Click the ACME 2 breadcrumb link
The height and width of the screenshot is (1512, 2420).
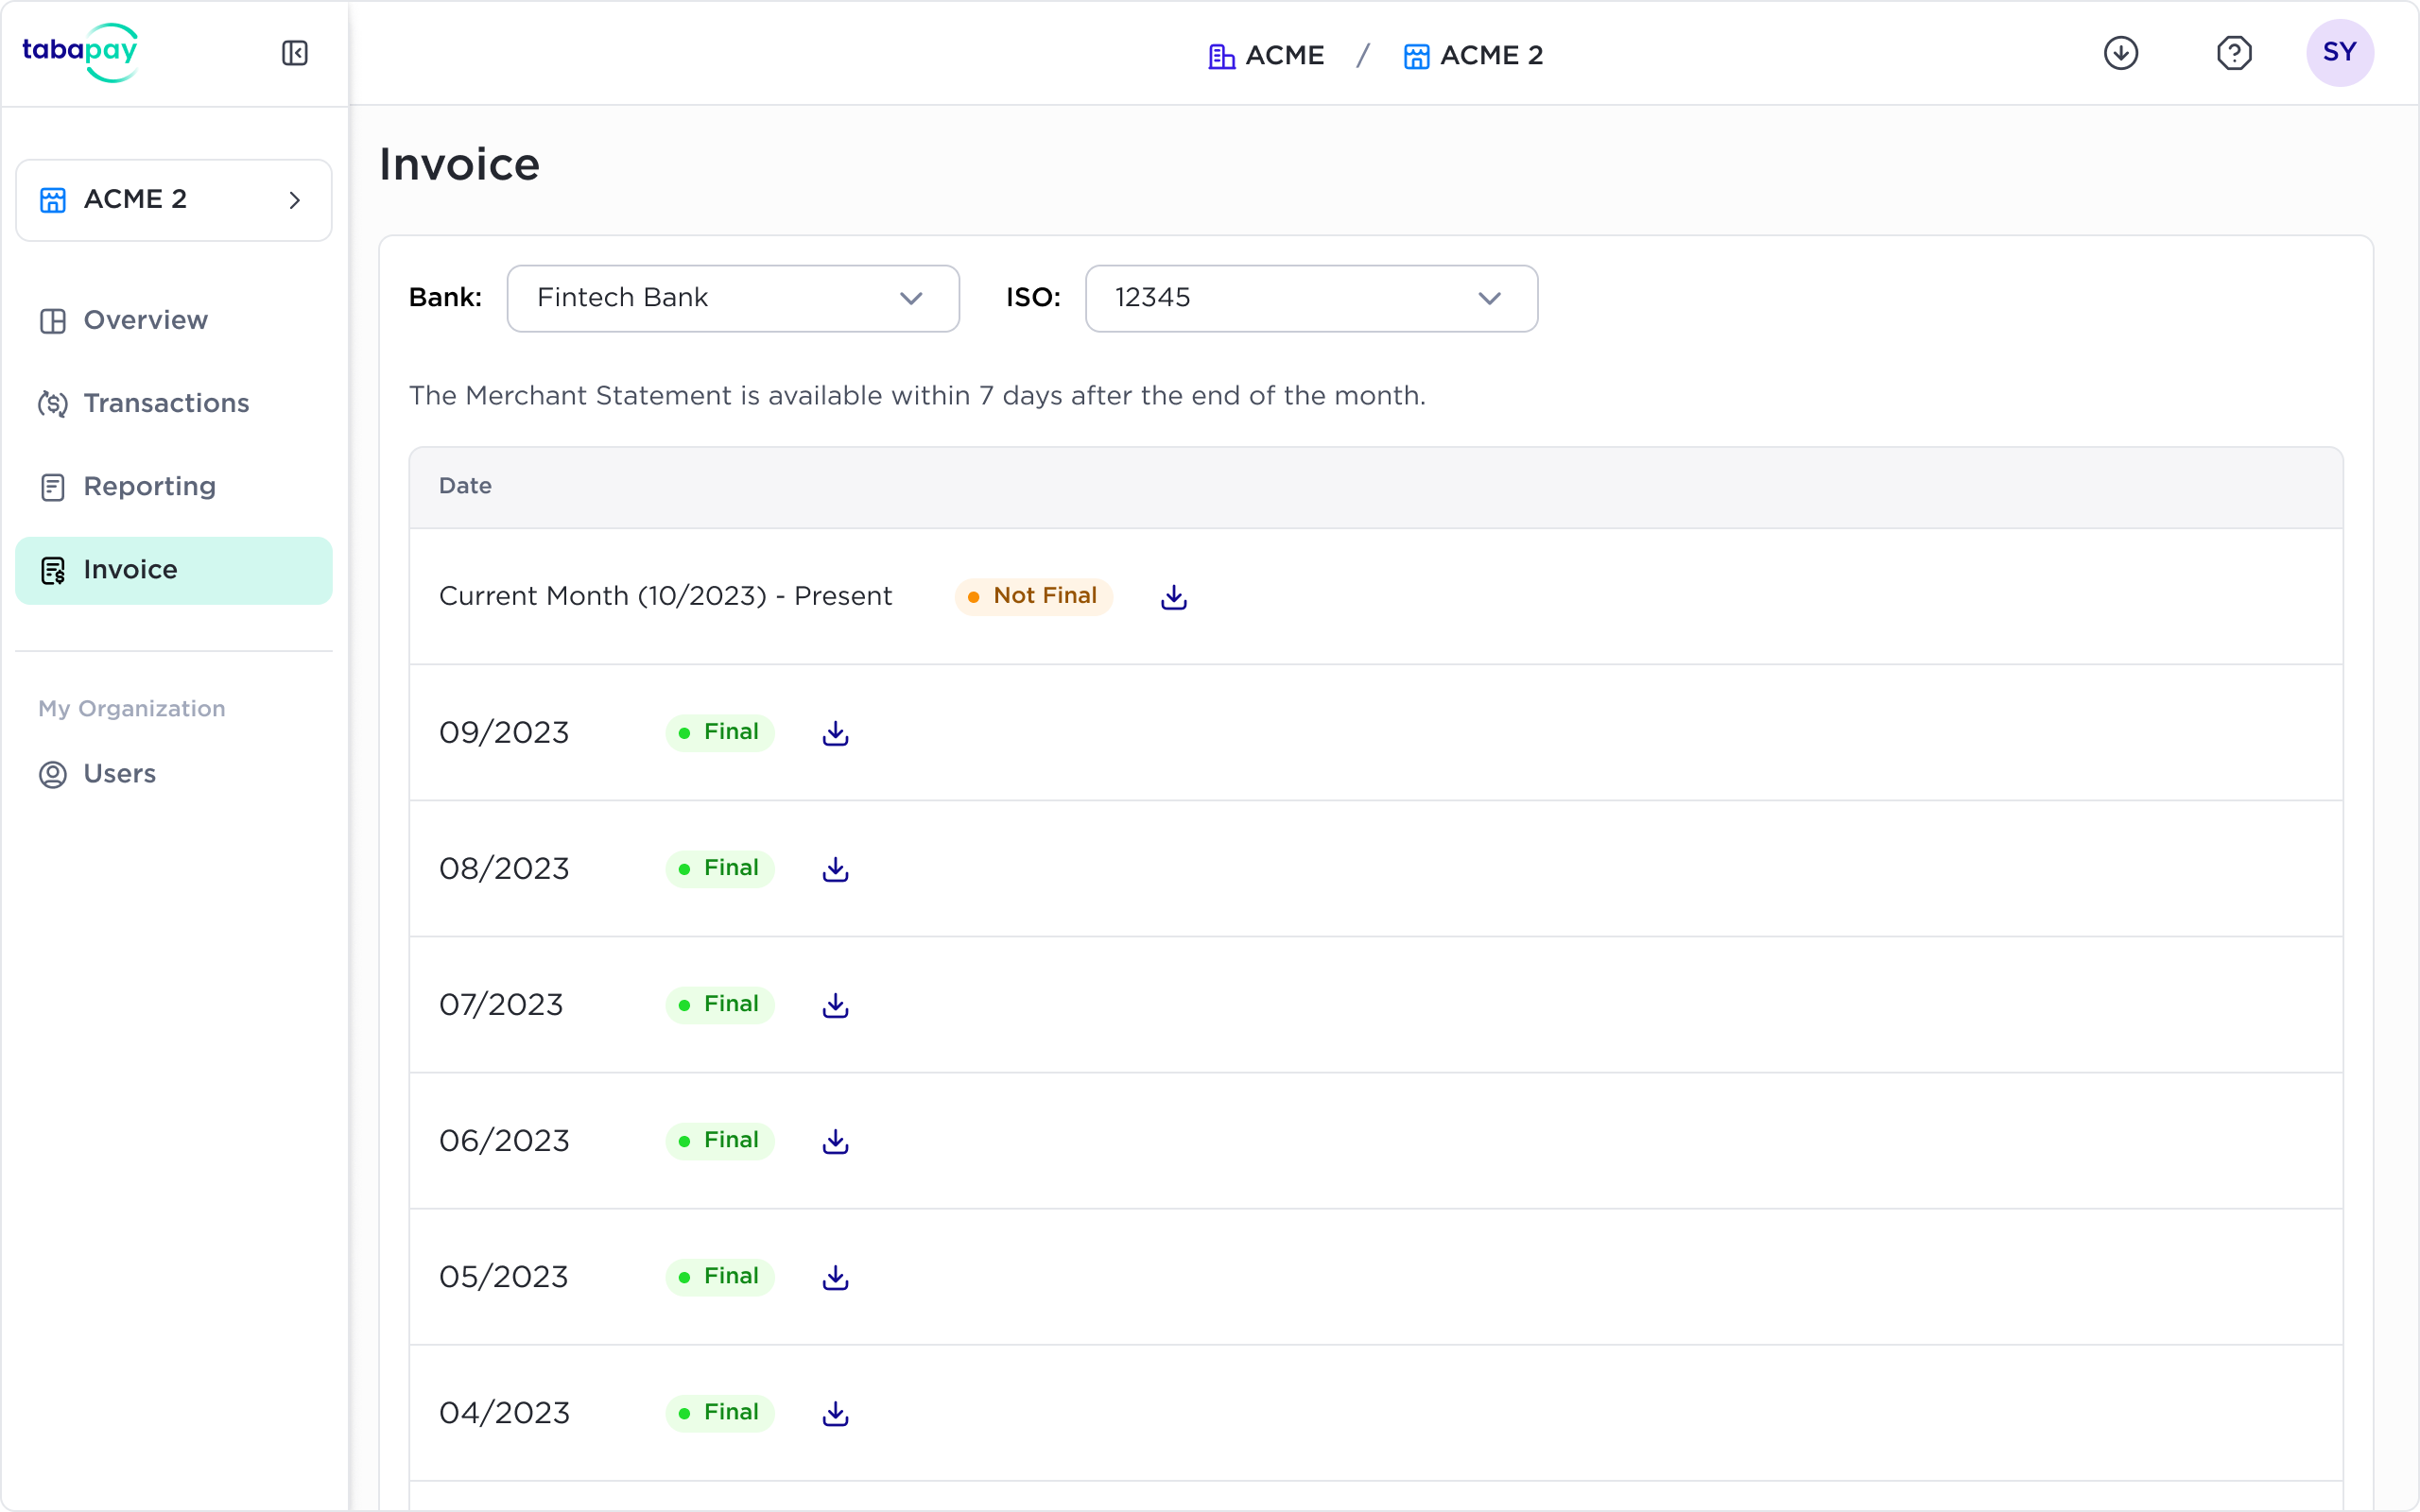click(x=1491, y=56)
